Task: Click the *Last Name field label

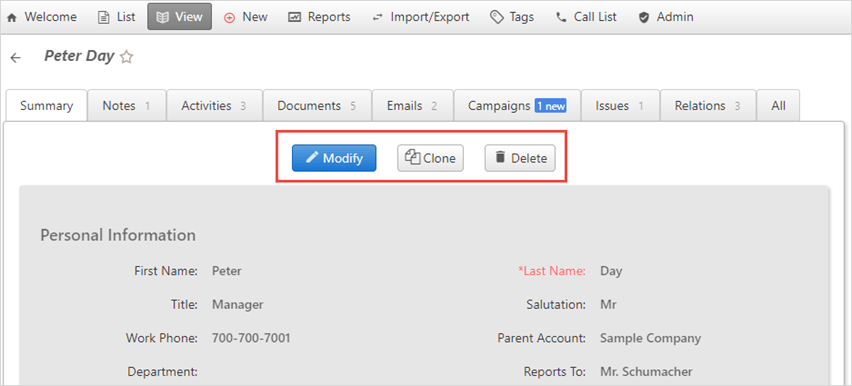Action: 552,271
